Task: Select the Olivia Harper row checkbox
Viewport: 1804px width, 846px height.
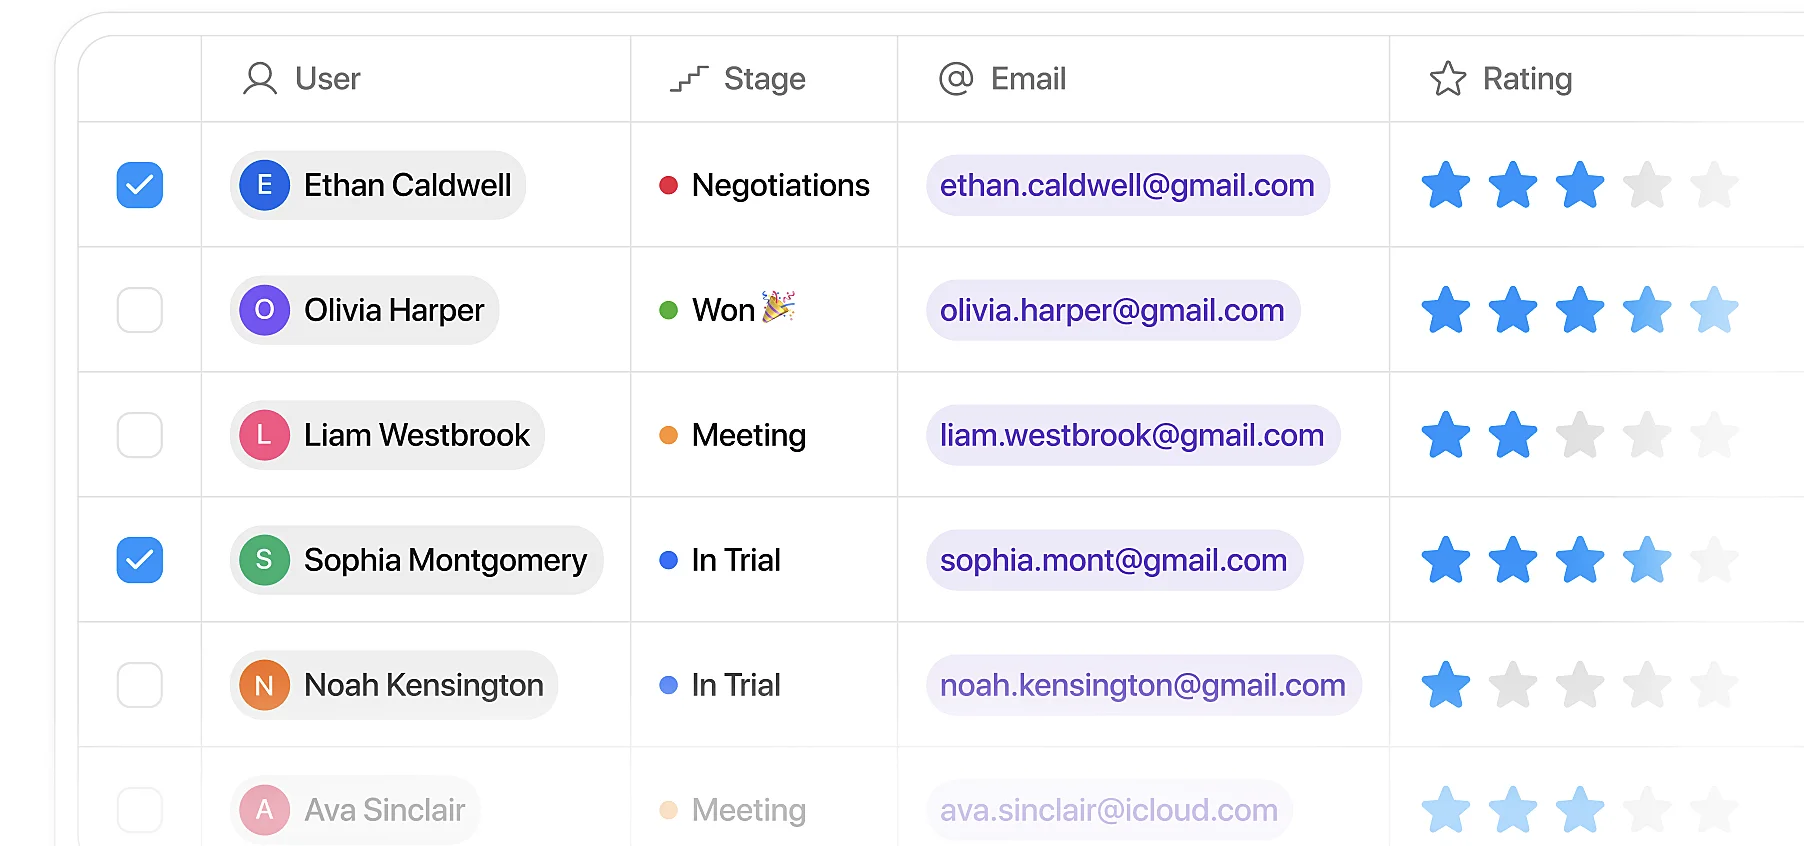Action: tap(140, 310)
